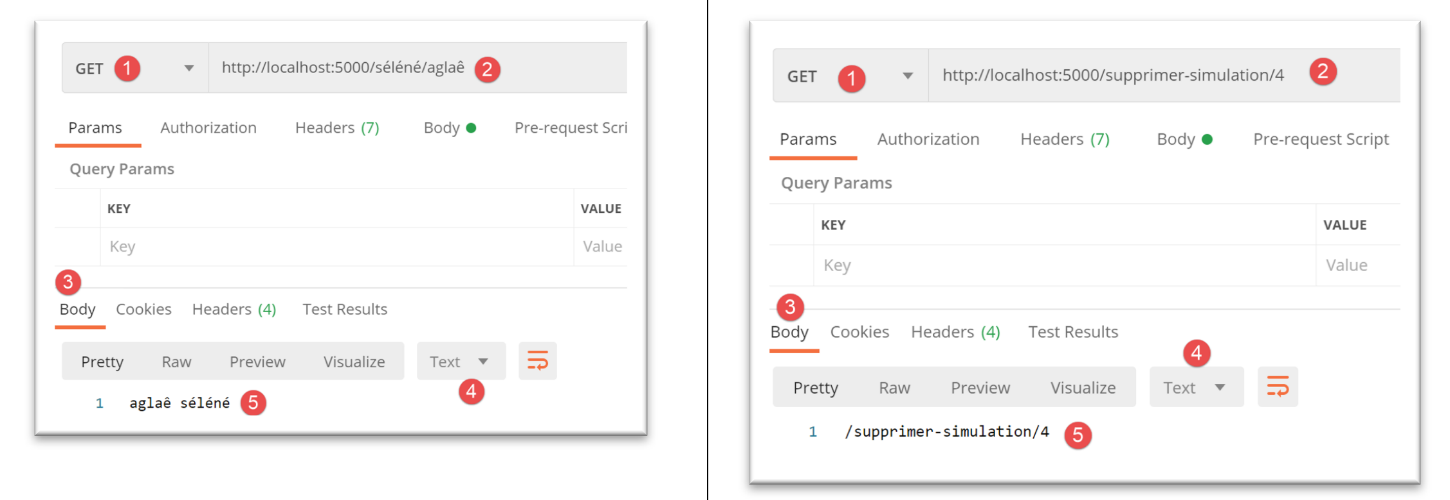The image size is (1450, 500).
Task: Open Cookies tab in the aglaê response
Action: [x=143, y=309]
